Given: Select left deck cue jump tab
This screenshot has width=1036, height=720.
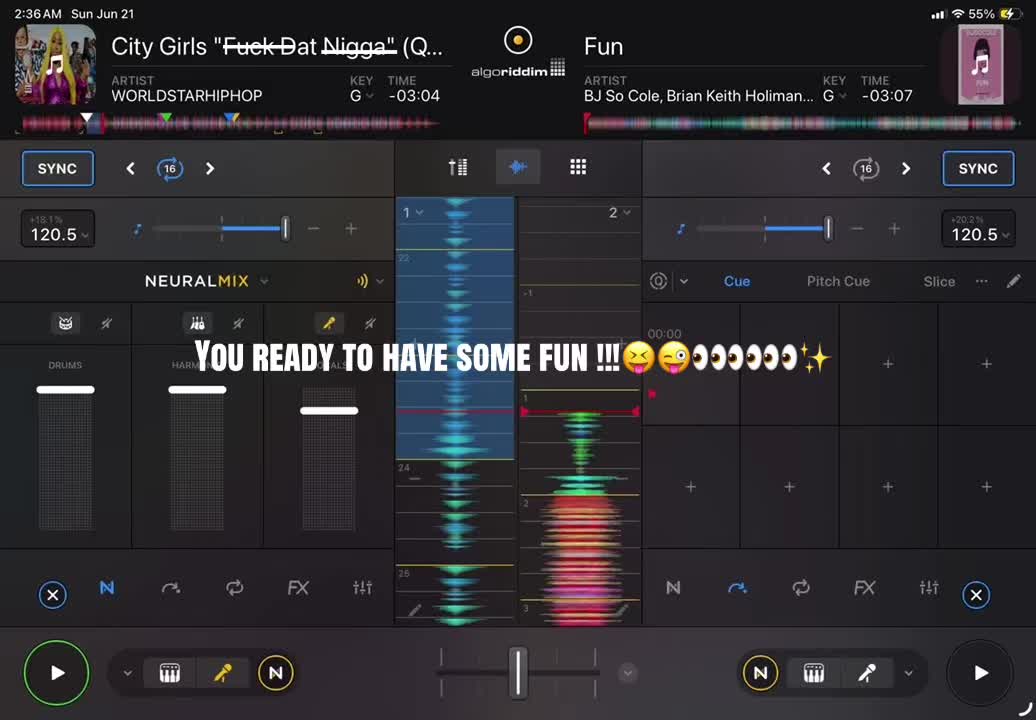Looking at the screenshot, I should pos(170,587).
